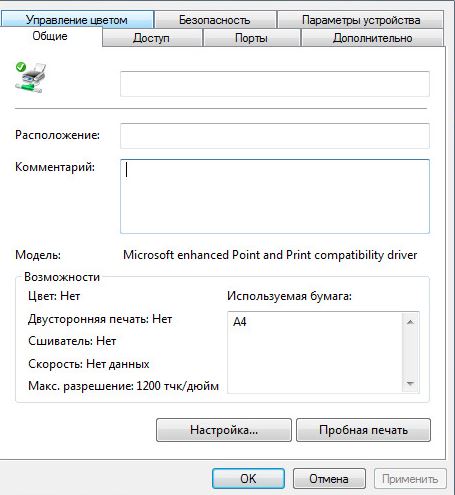Click the Расположение input field
Image resolution: width=455 pixels, height=495 pixels.
[x=275, y=136]
